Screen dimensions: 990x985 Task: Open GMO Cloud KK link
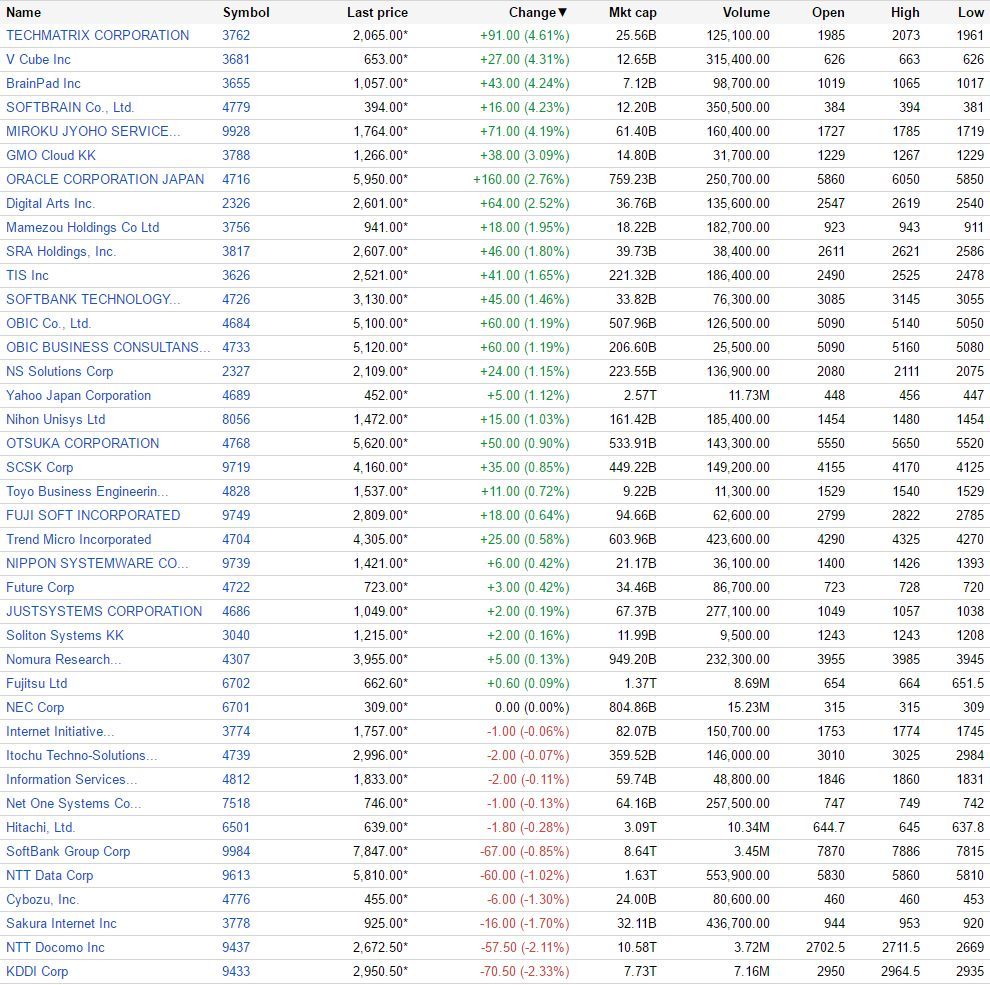point(51,155)
